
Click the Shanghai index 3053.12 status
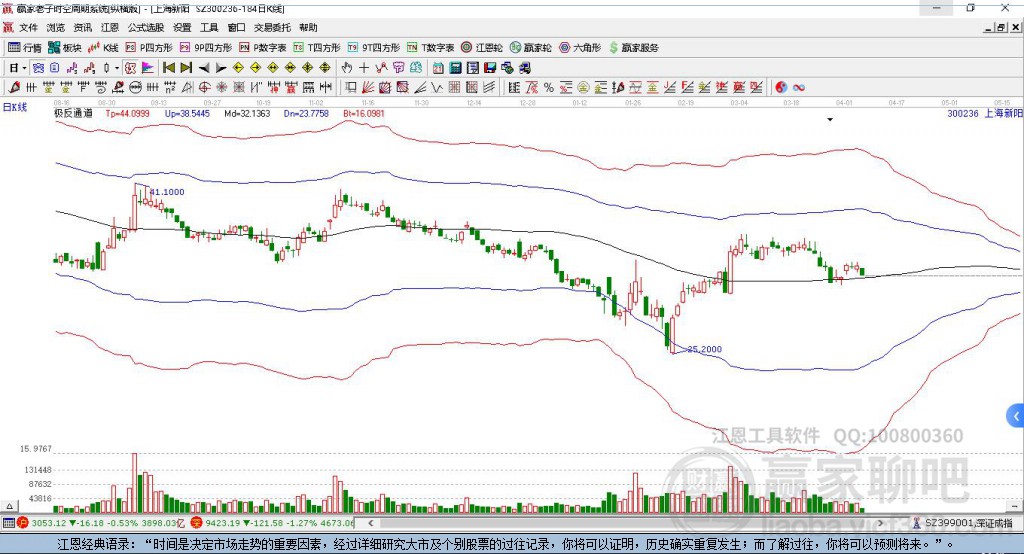49,523
